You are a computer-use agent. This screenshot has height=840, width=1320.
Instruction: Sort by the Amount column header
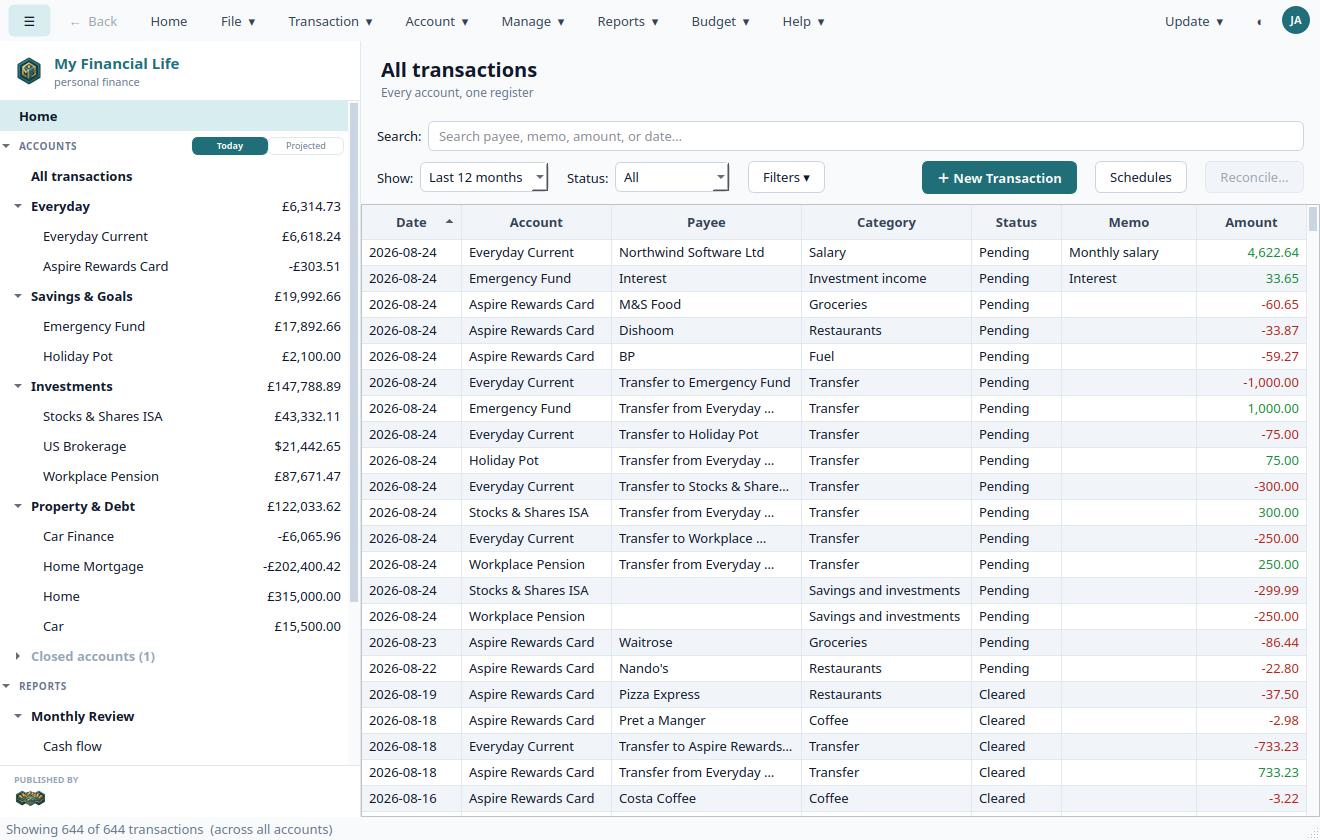pos(1251,222)
